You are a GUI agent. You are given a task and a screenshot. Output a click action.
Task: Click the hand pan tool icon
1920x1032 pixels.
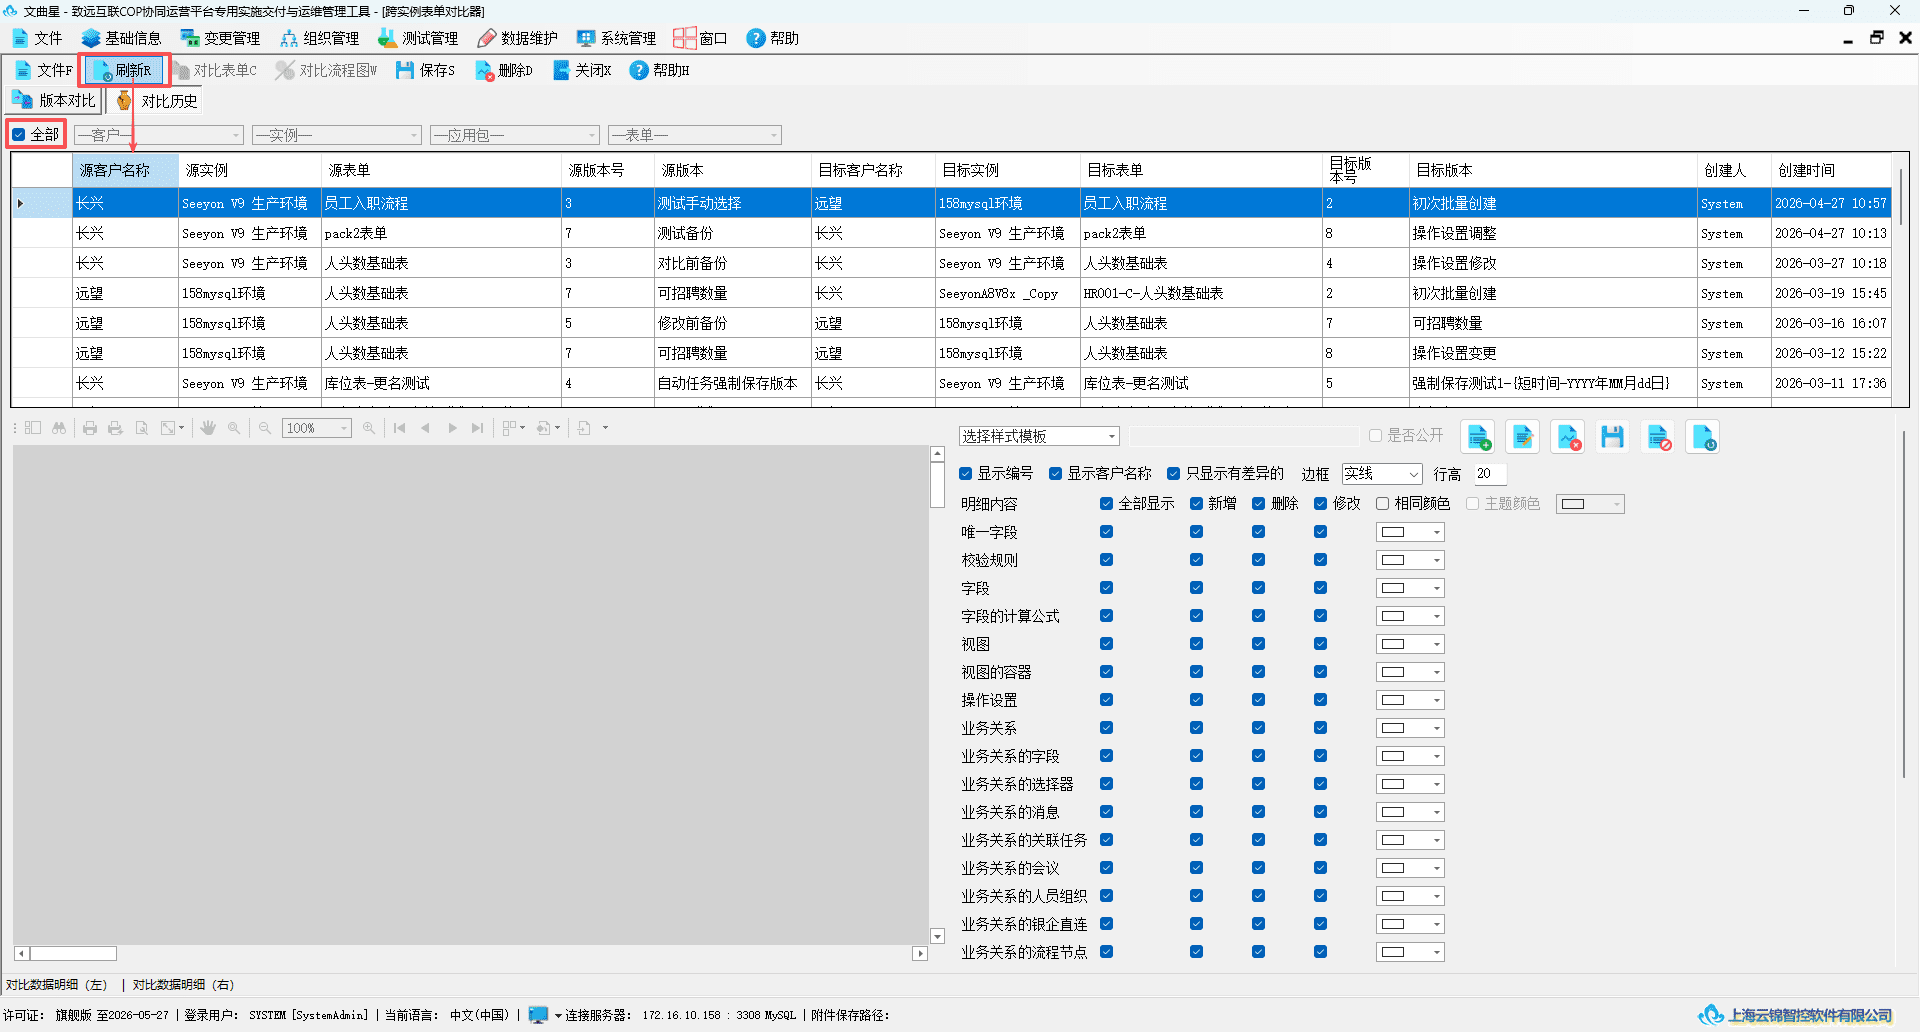click(x=208, y=428)
